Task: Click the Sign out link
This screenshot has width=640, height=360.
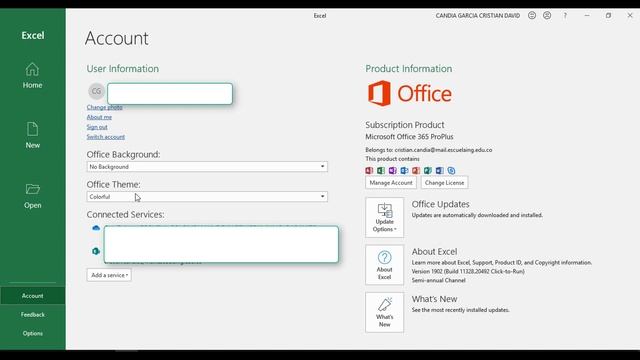Action: (97, 127)
